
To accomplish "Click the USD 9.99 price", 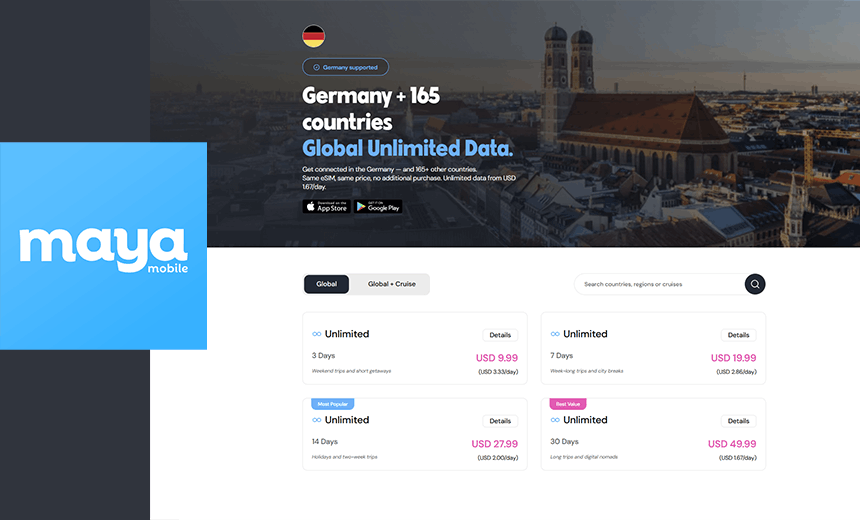I will (x=497, y=358).
